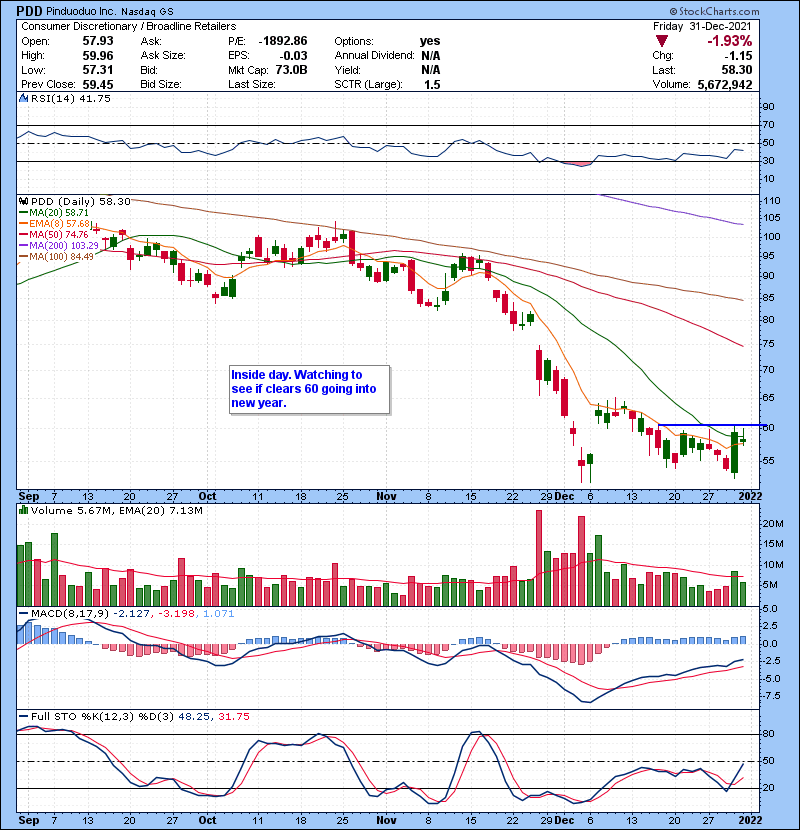Image resolution: width=800 pixels, height=830 pixels.
Task: Click Consumer Discretionary / Broadline Retailers sector text
Action: (x=129, y=26)
